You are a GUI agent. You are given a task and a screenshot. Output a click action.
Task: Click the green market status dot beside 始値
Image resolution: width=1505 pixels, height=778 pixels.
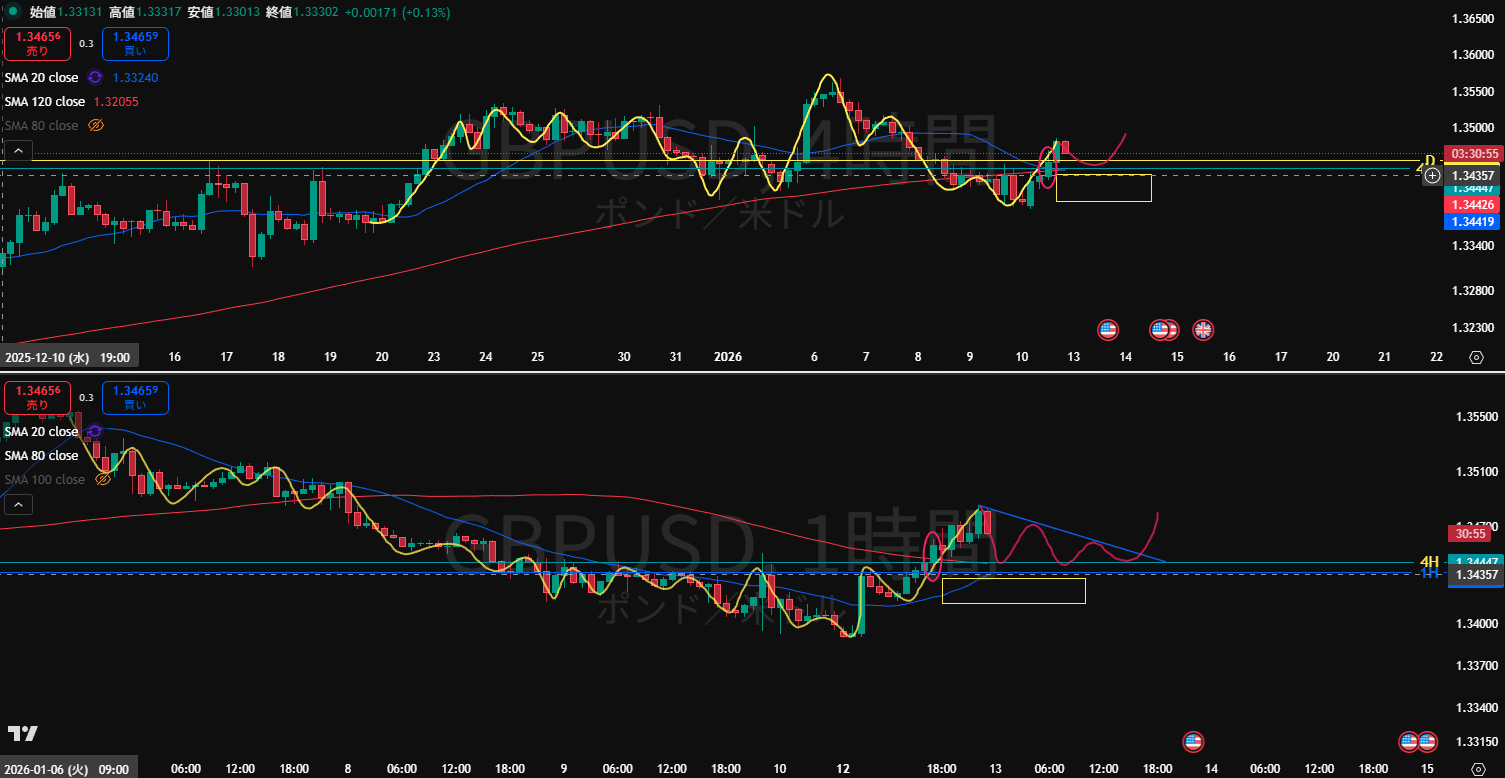tap(13, 12)
